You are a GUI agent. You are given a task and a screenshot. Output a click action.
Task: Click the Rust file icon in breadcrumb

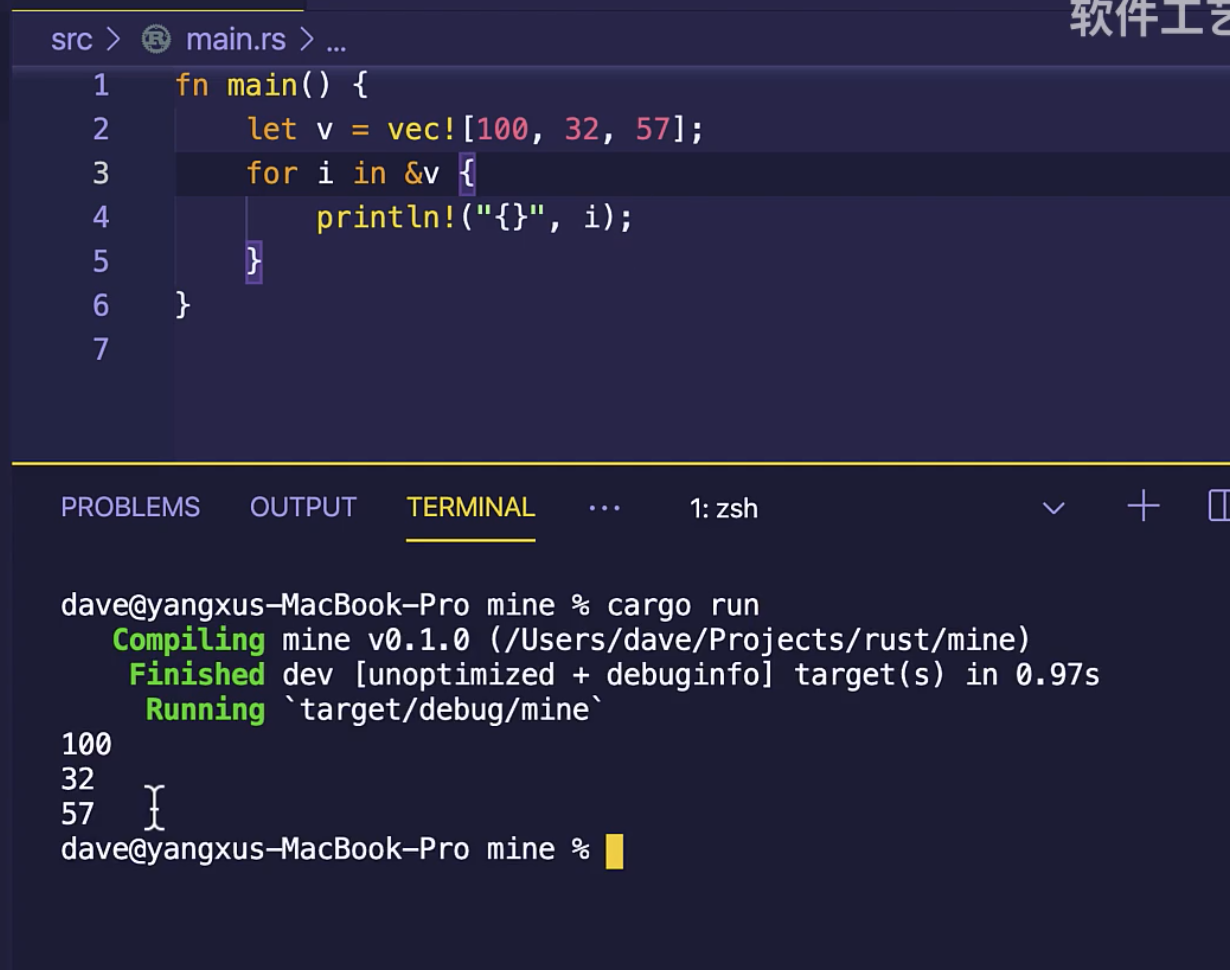156,39
